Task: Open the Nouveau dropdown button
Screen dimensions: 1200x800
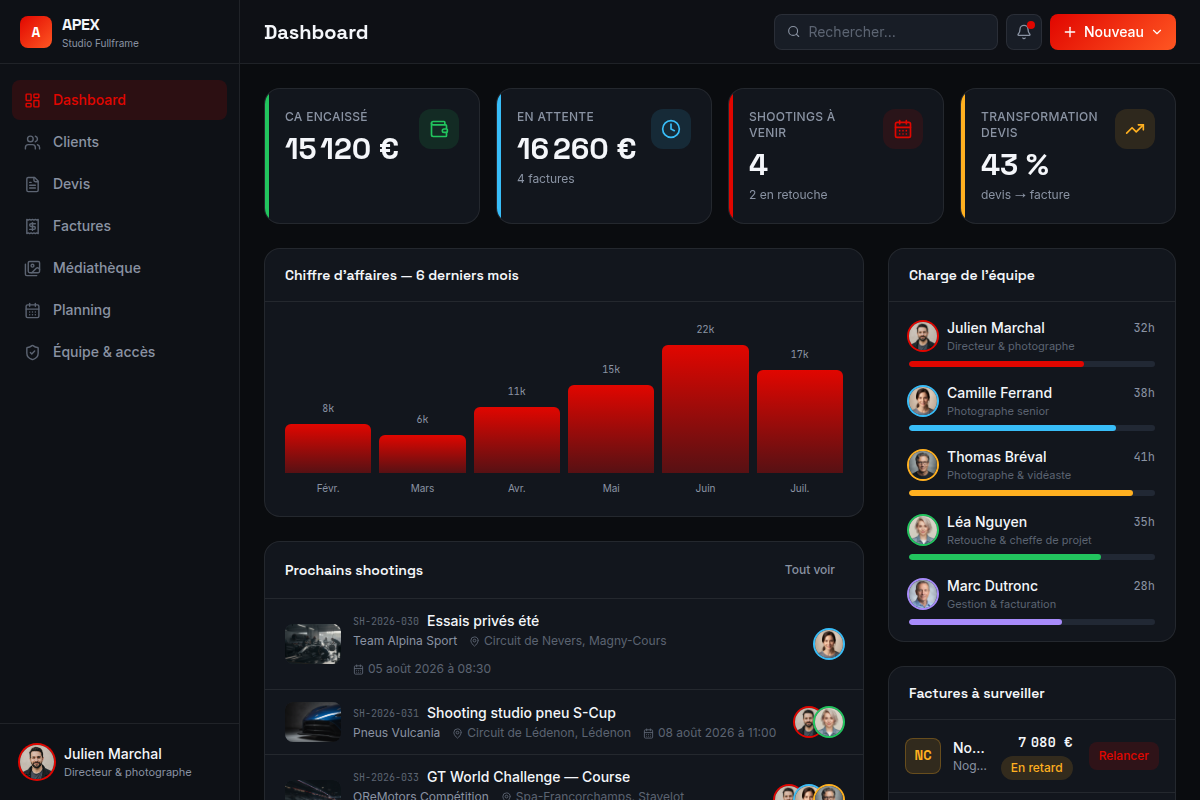Action: 1113,32
